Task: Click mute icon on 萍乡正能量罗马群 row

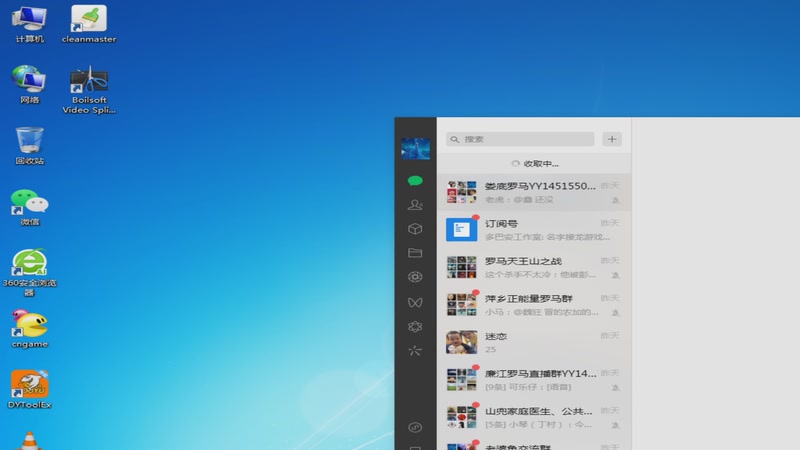Action: click(x=616, y=312)
